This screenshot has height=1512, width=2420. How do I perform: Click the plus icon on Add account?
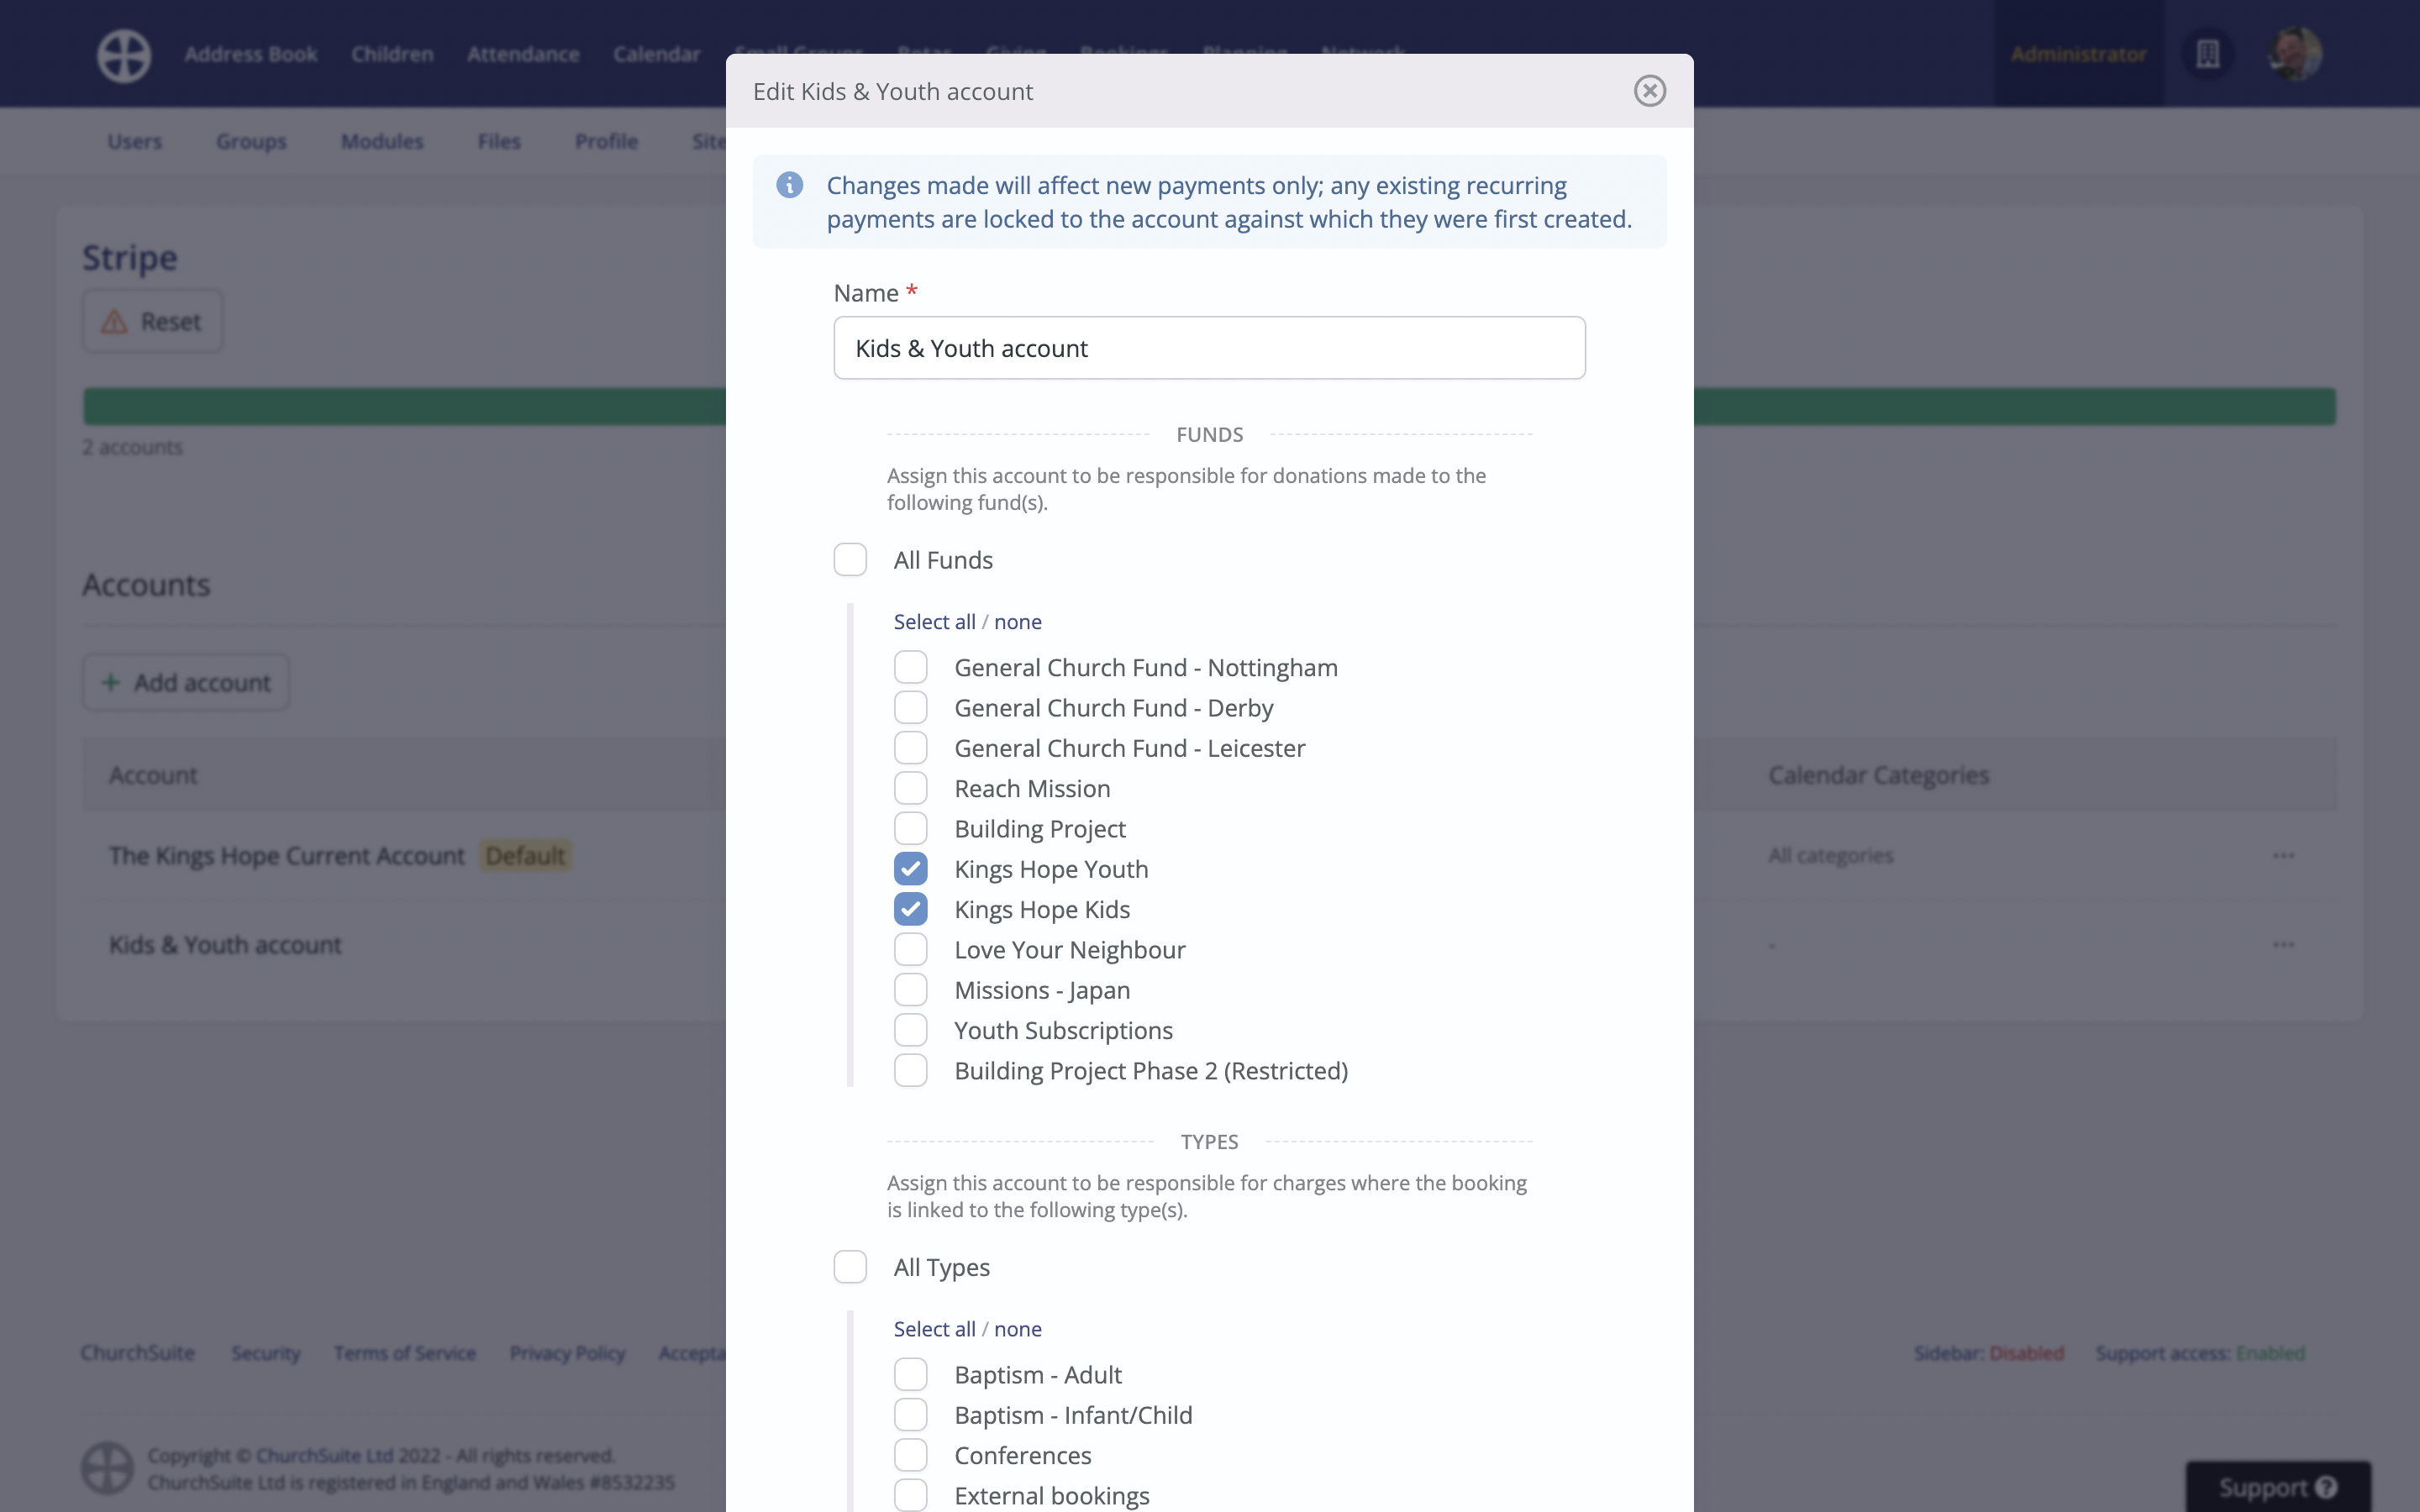tap(111, 683)
